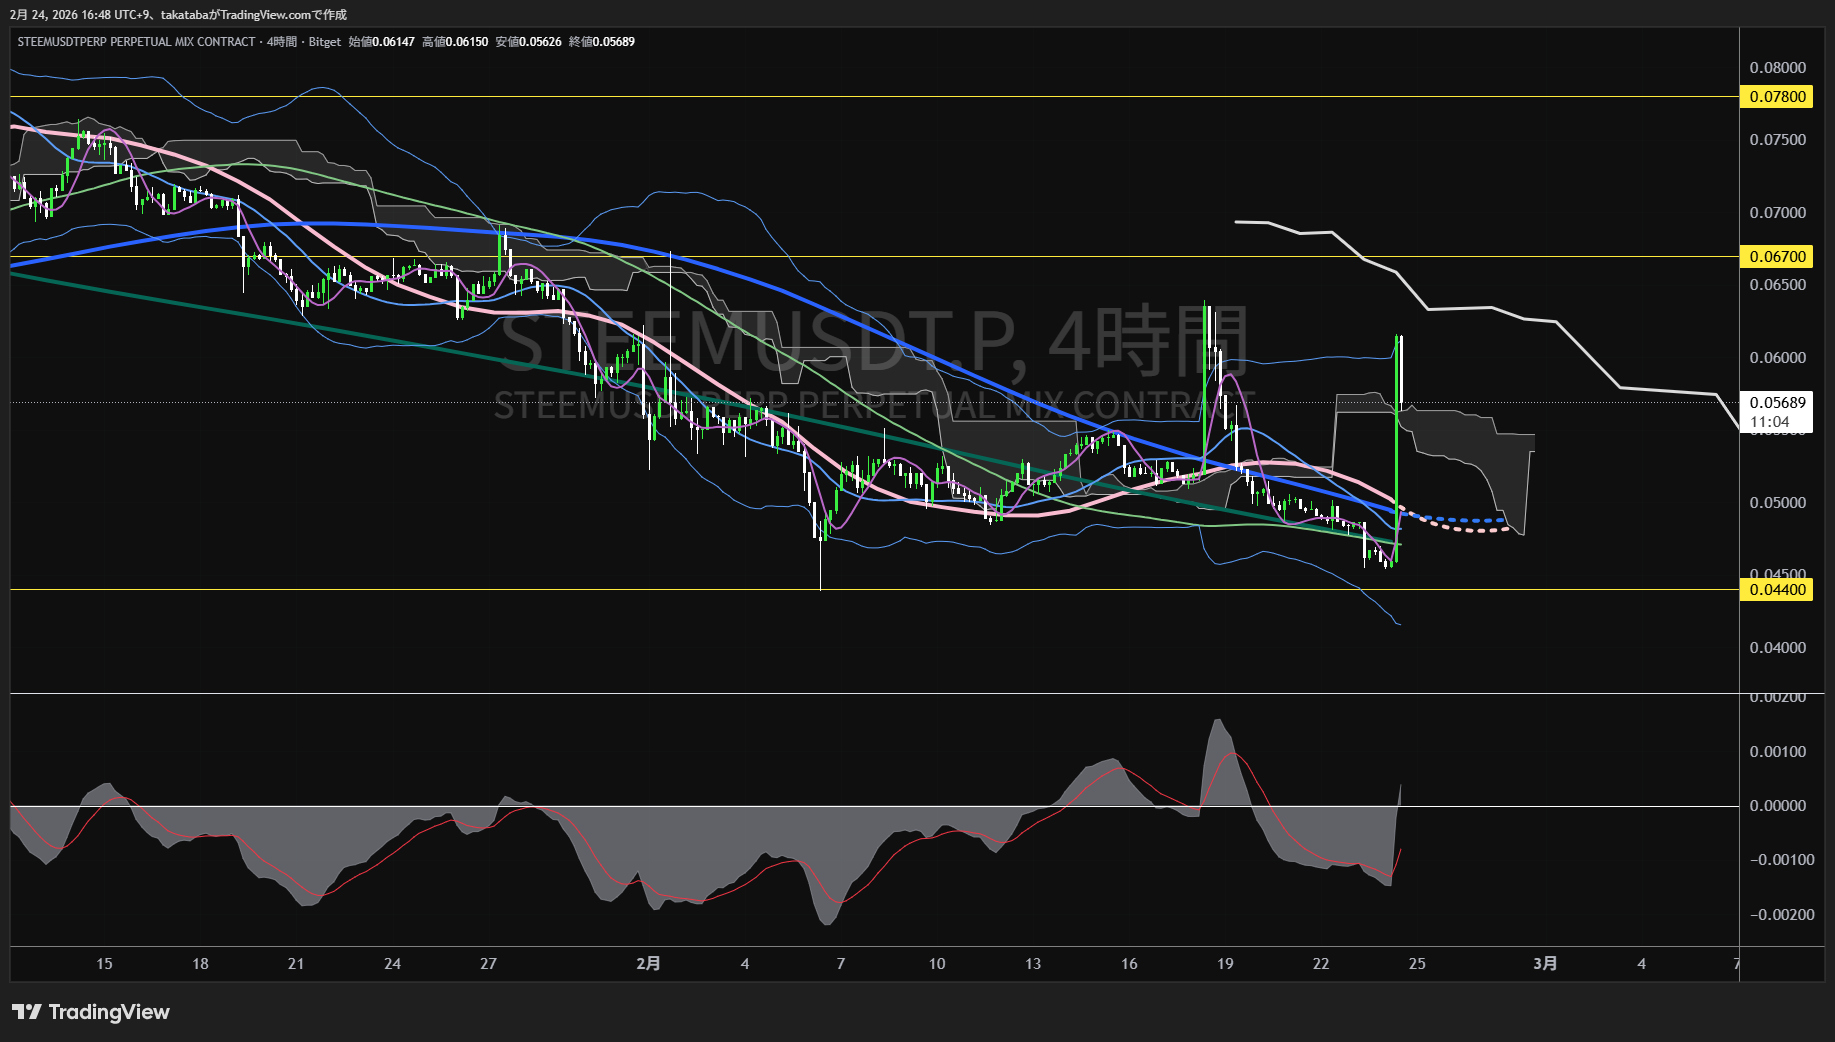1835x1042 pixels.
Task: Click the 3月 label on time axis
Action: pyautogui.click(x=1545, y=964)
